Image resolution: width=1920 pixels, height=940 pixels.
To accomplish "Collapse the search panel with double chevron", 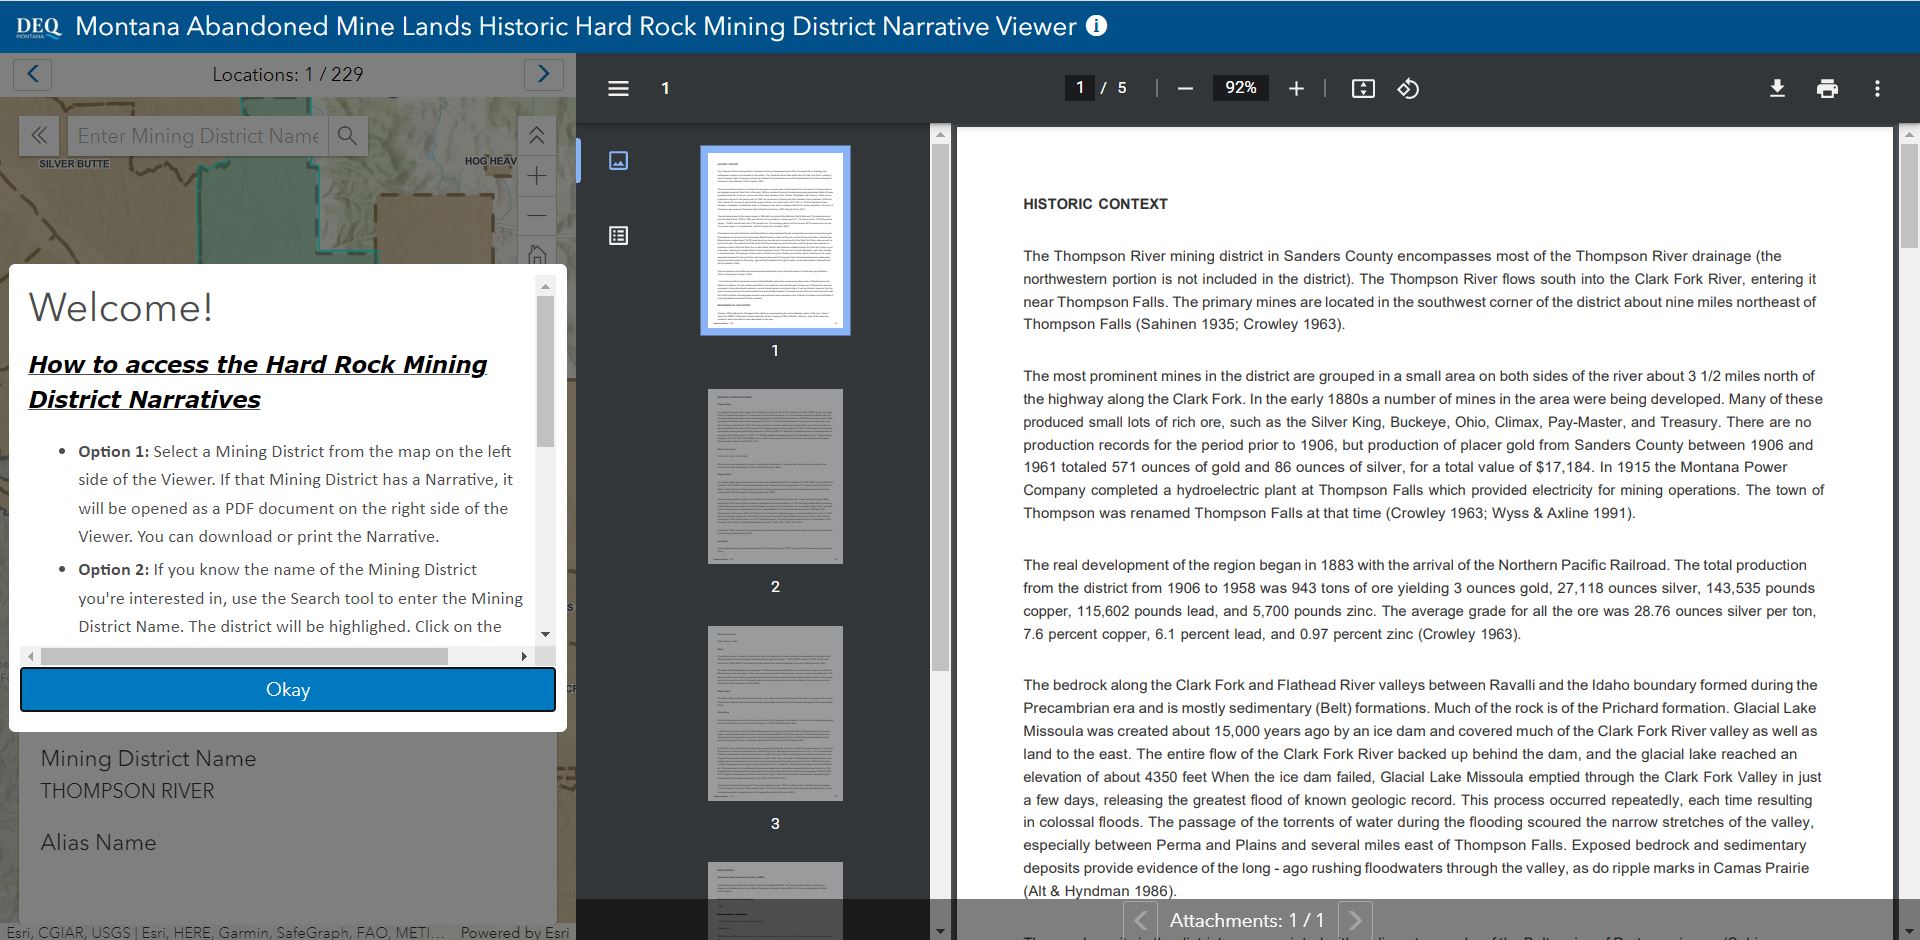I will tap(39, 135).
